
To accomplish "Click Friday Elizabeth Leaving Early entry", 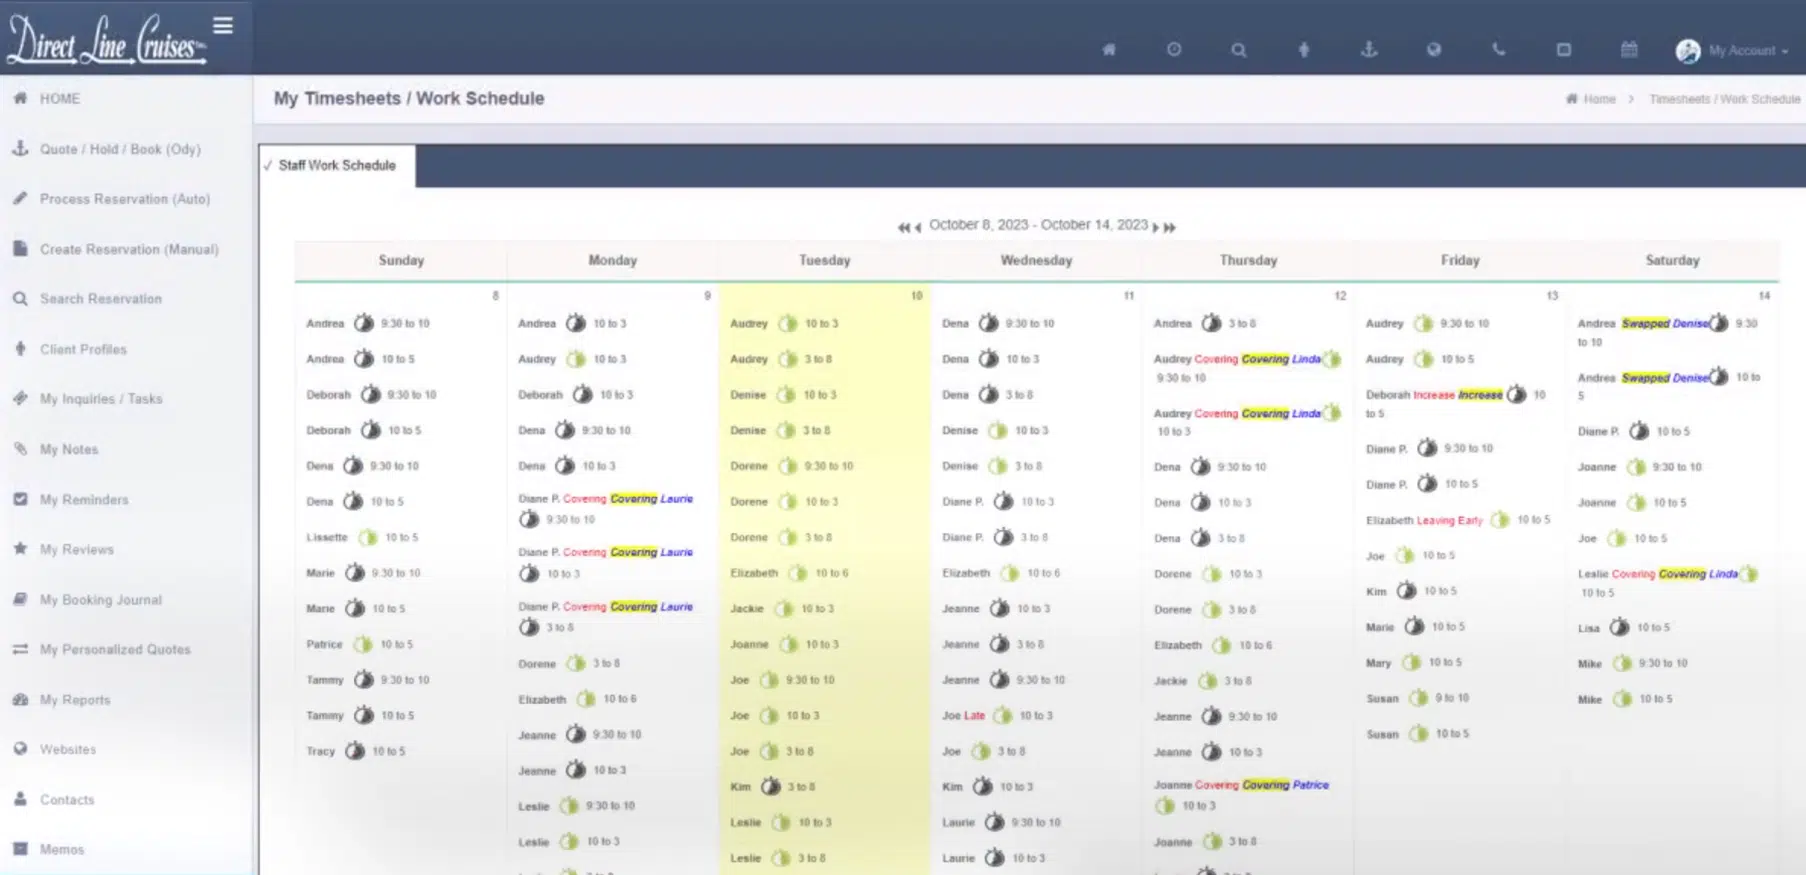I will point(1458,520).
